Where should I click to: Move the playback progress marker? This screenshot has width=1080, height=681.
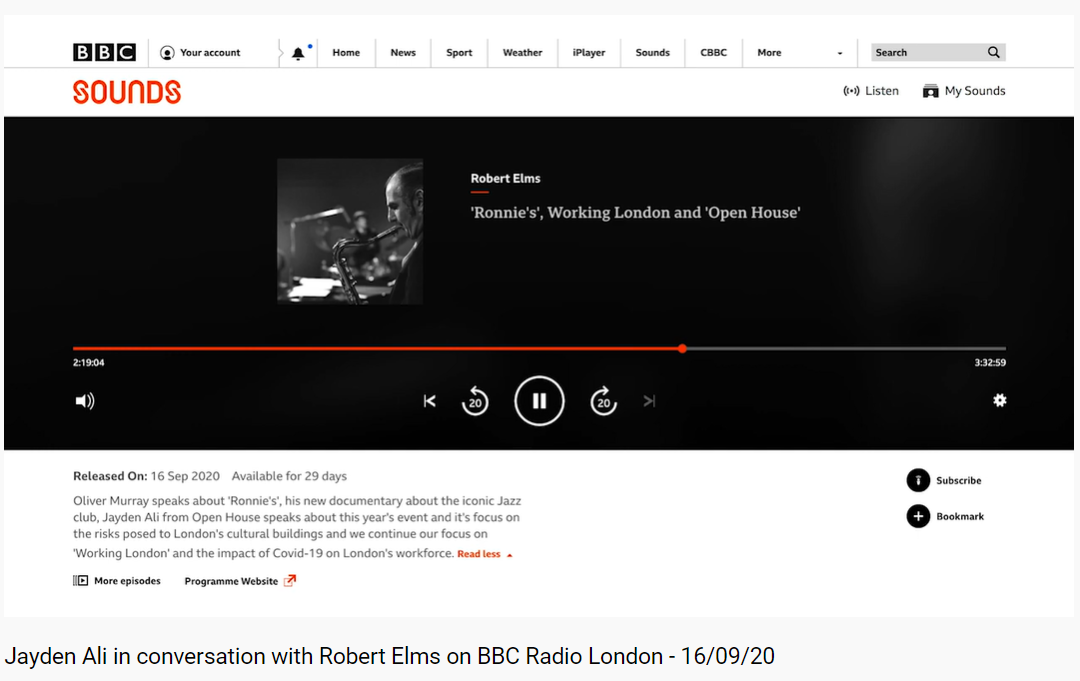[x=682, y=349]
